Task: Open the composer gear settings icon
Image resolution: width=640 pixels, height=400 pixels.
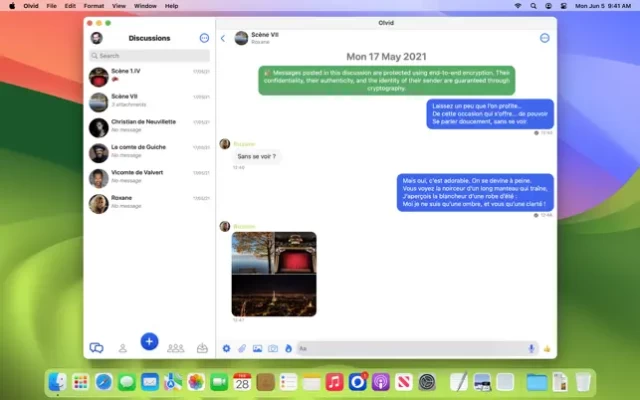Action: tap(226, 348)
